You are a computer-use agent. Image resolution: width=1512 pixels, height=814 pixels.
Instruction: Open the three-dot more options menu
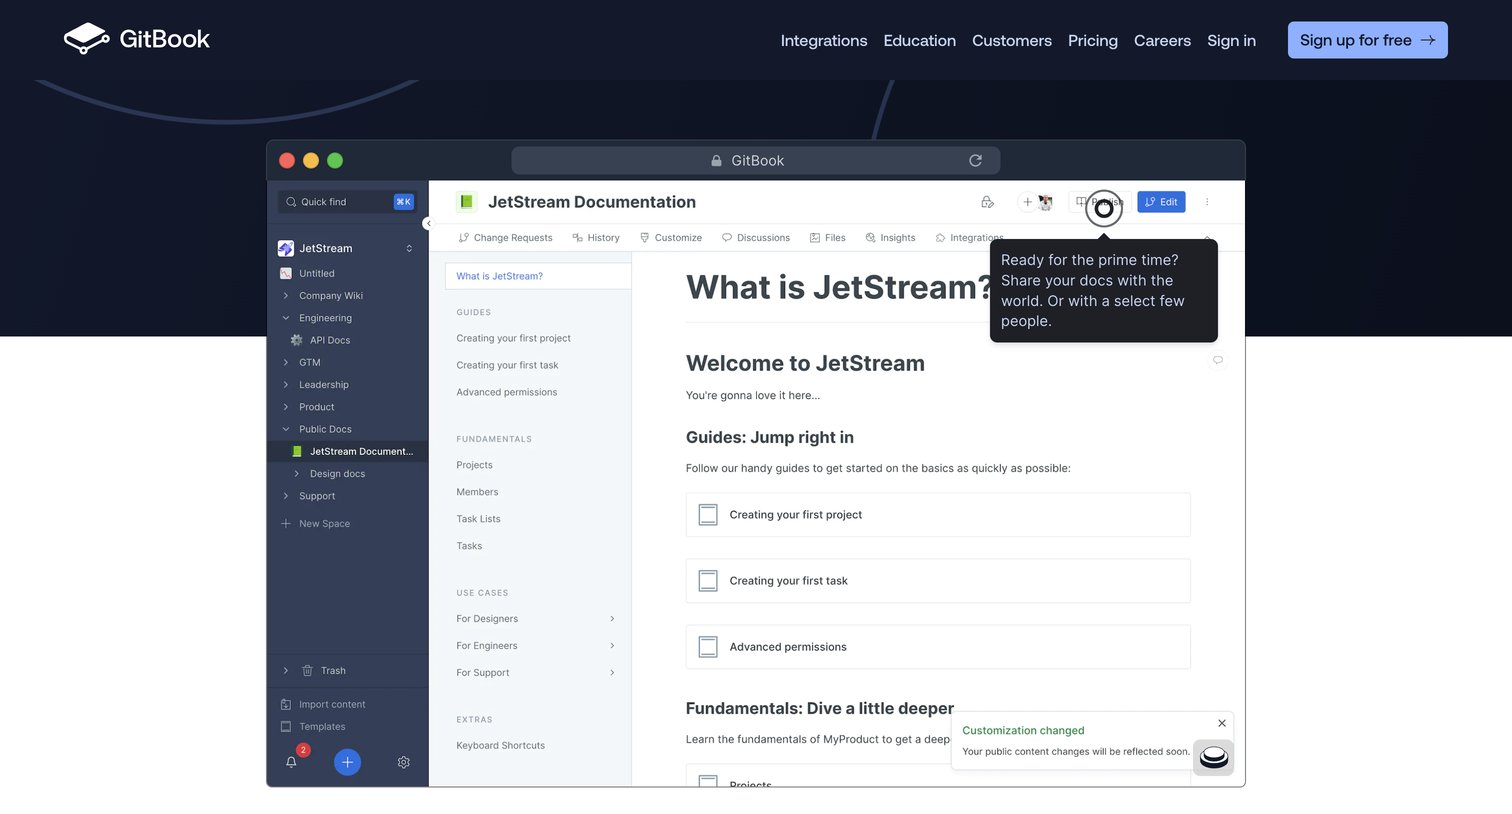coord(1207,202)
